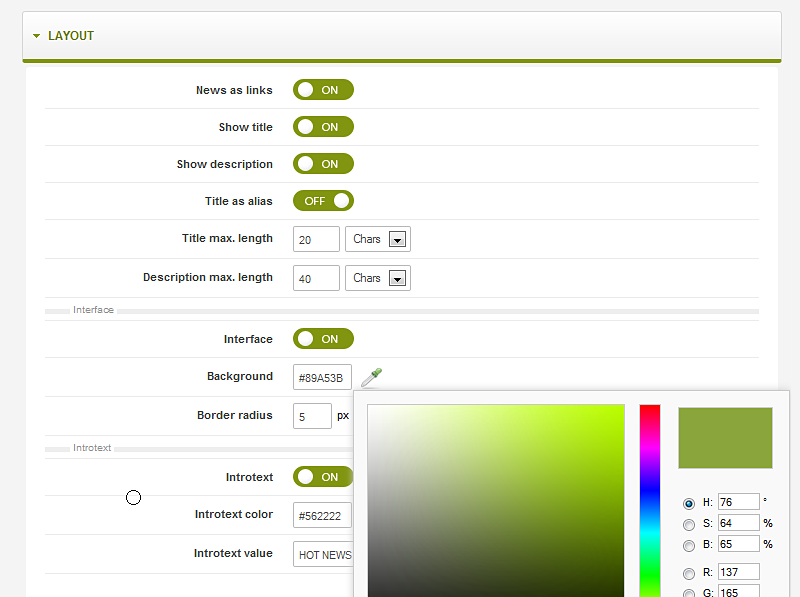Click the Description max. length number field
Screen dimensions: 800x597
coord(316,278)
